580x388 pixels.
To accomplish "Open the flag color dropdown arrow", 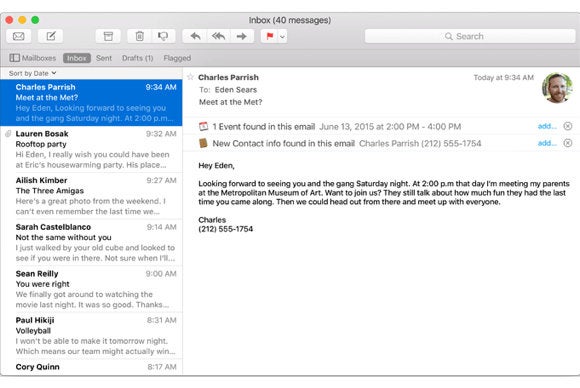I will pos(283,36).
